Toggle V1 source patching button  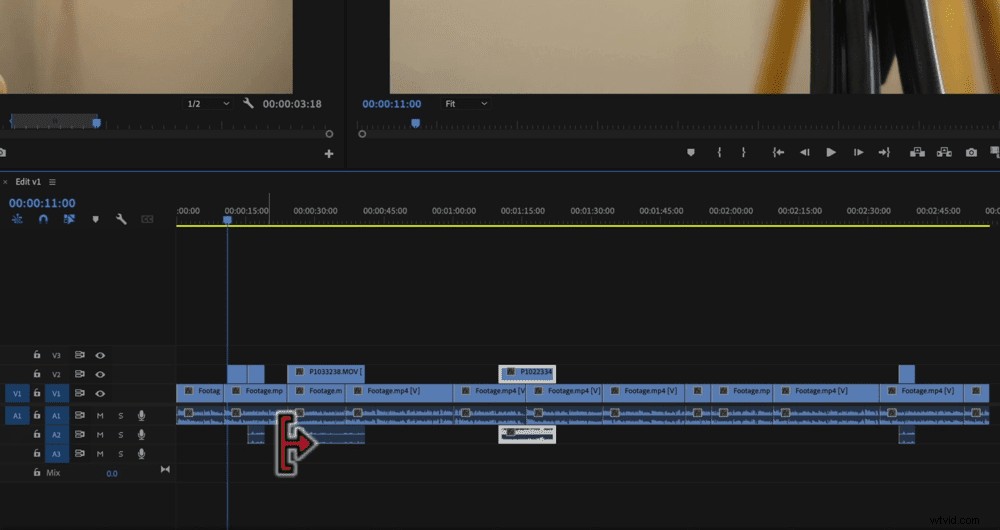tap(17, 394)
